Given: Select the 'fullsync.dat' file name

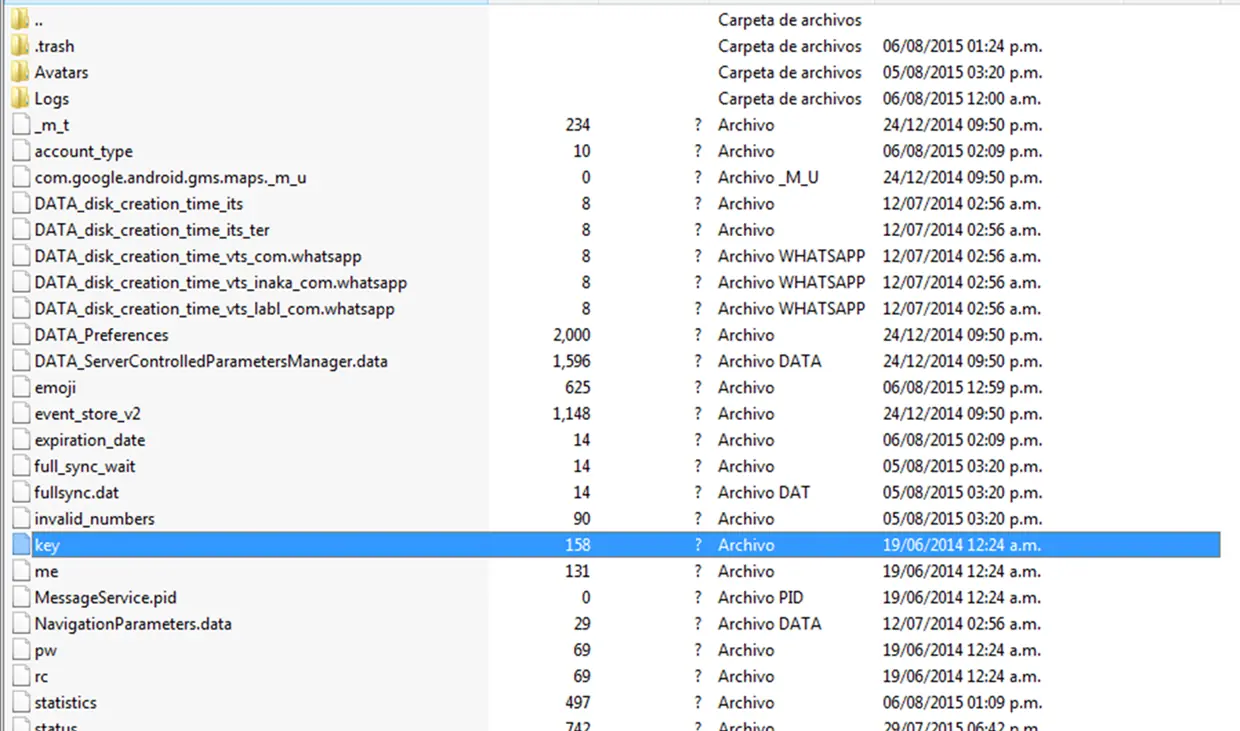Looking at the screenshot, I should point(76,492).
